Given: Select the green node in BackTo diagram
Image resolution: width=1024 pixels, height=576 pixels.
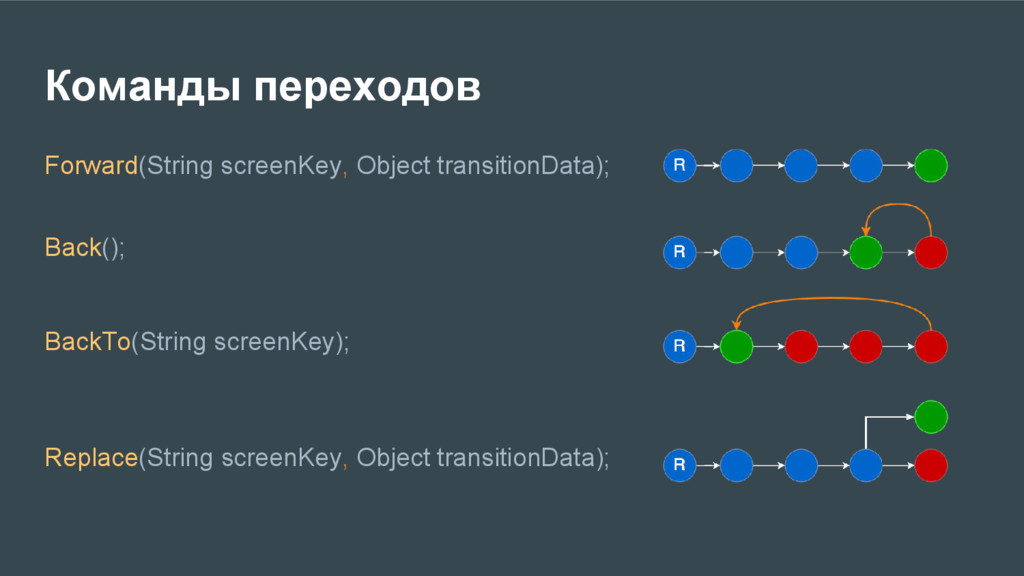Looking at the screenshot, I should [x=737, y=346].
